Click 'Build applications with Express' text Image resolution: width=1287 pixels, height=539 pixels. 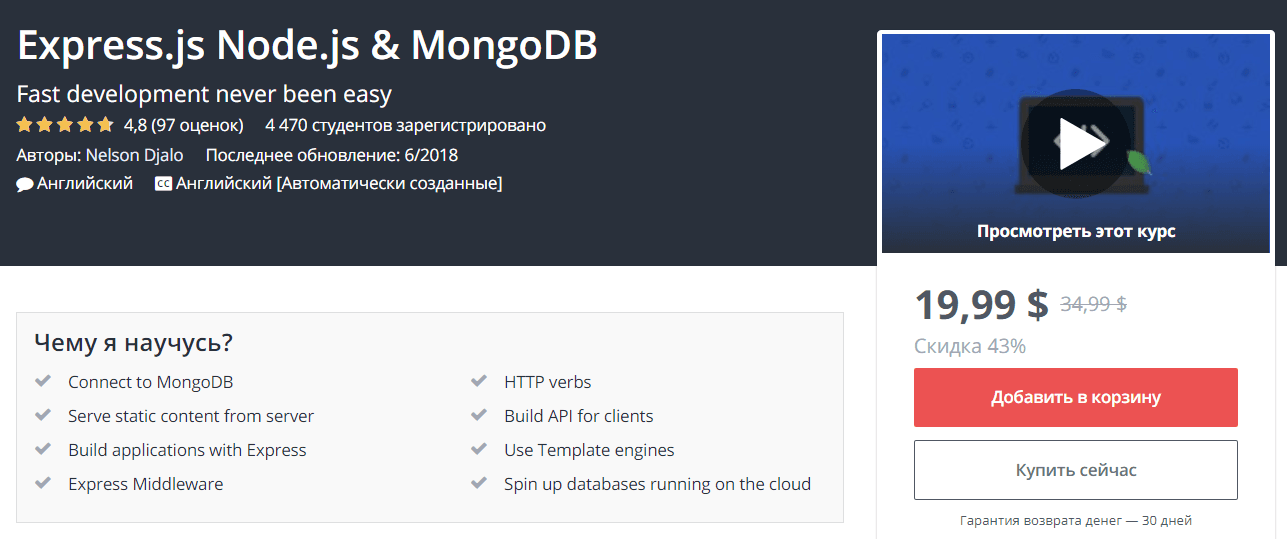(x=187, y=450)
